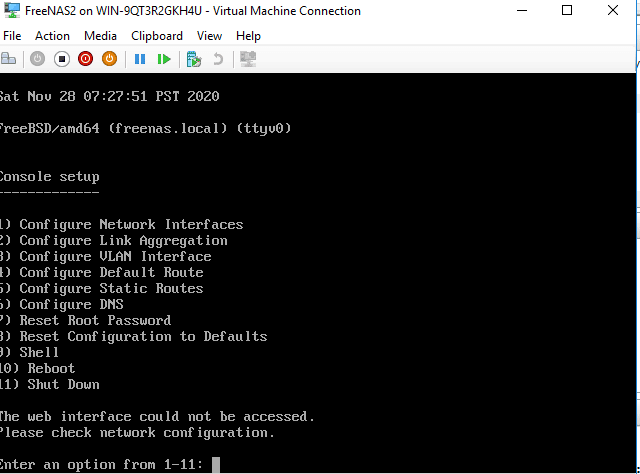Maximize the Virtual Machine Connection window
The image size is (640, 474).
(x=567, y=10)
